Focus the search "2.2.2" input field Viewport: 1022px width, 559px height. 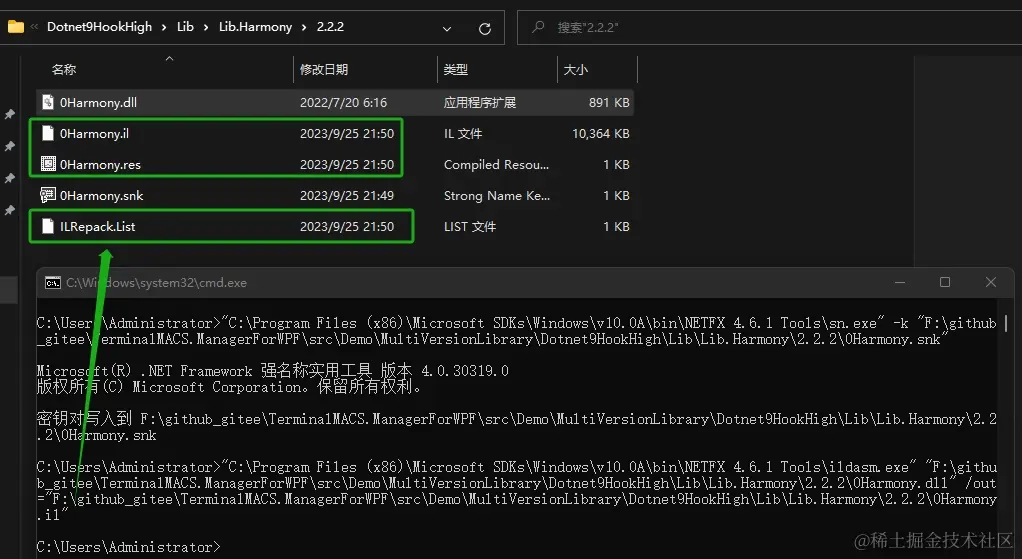point(769,27)
